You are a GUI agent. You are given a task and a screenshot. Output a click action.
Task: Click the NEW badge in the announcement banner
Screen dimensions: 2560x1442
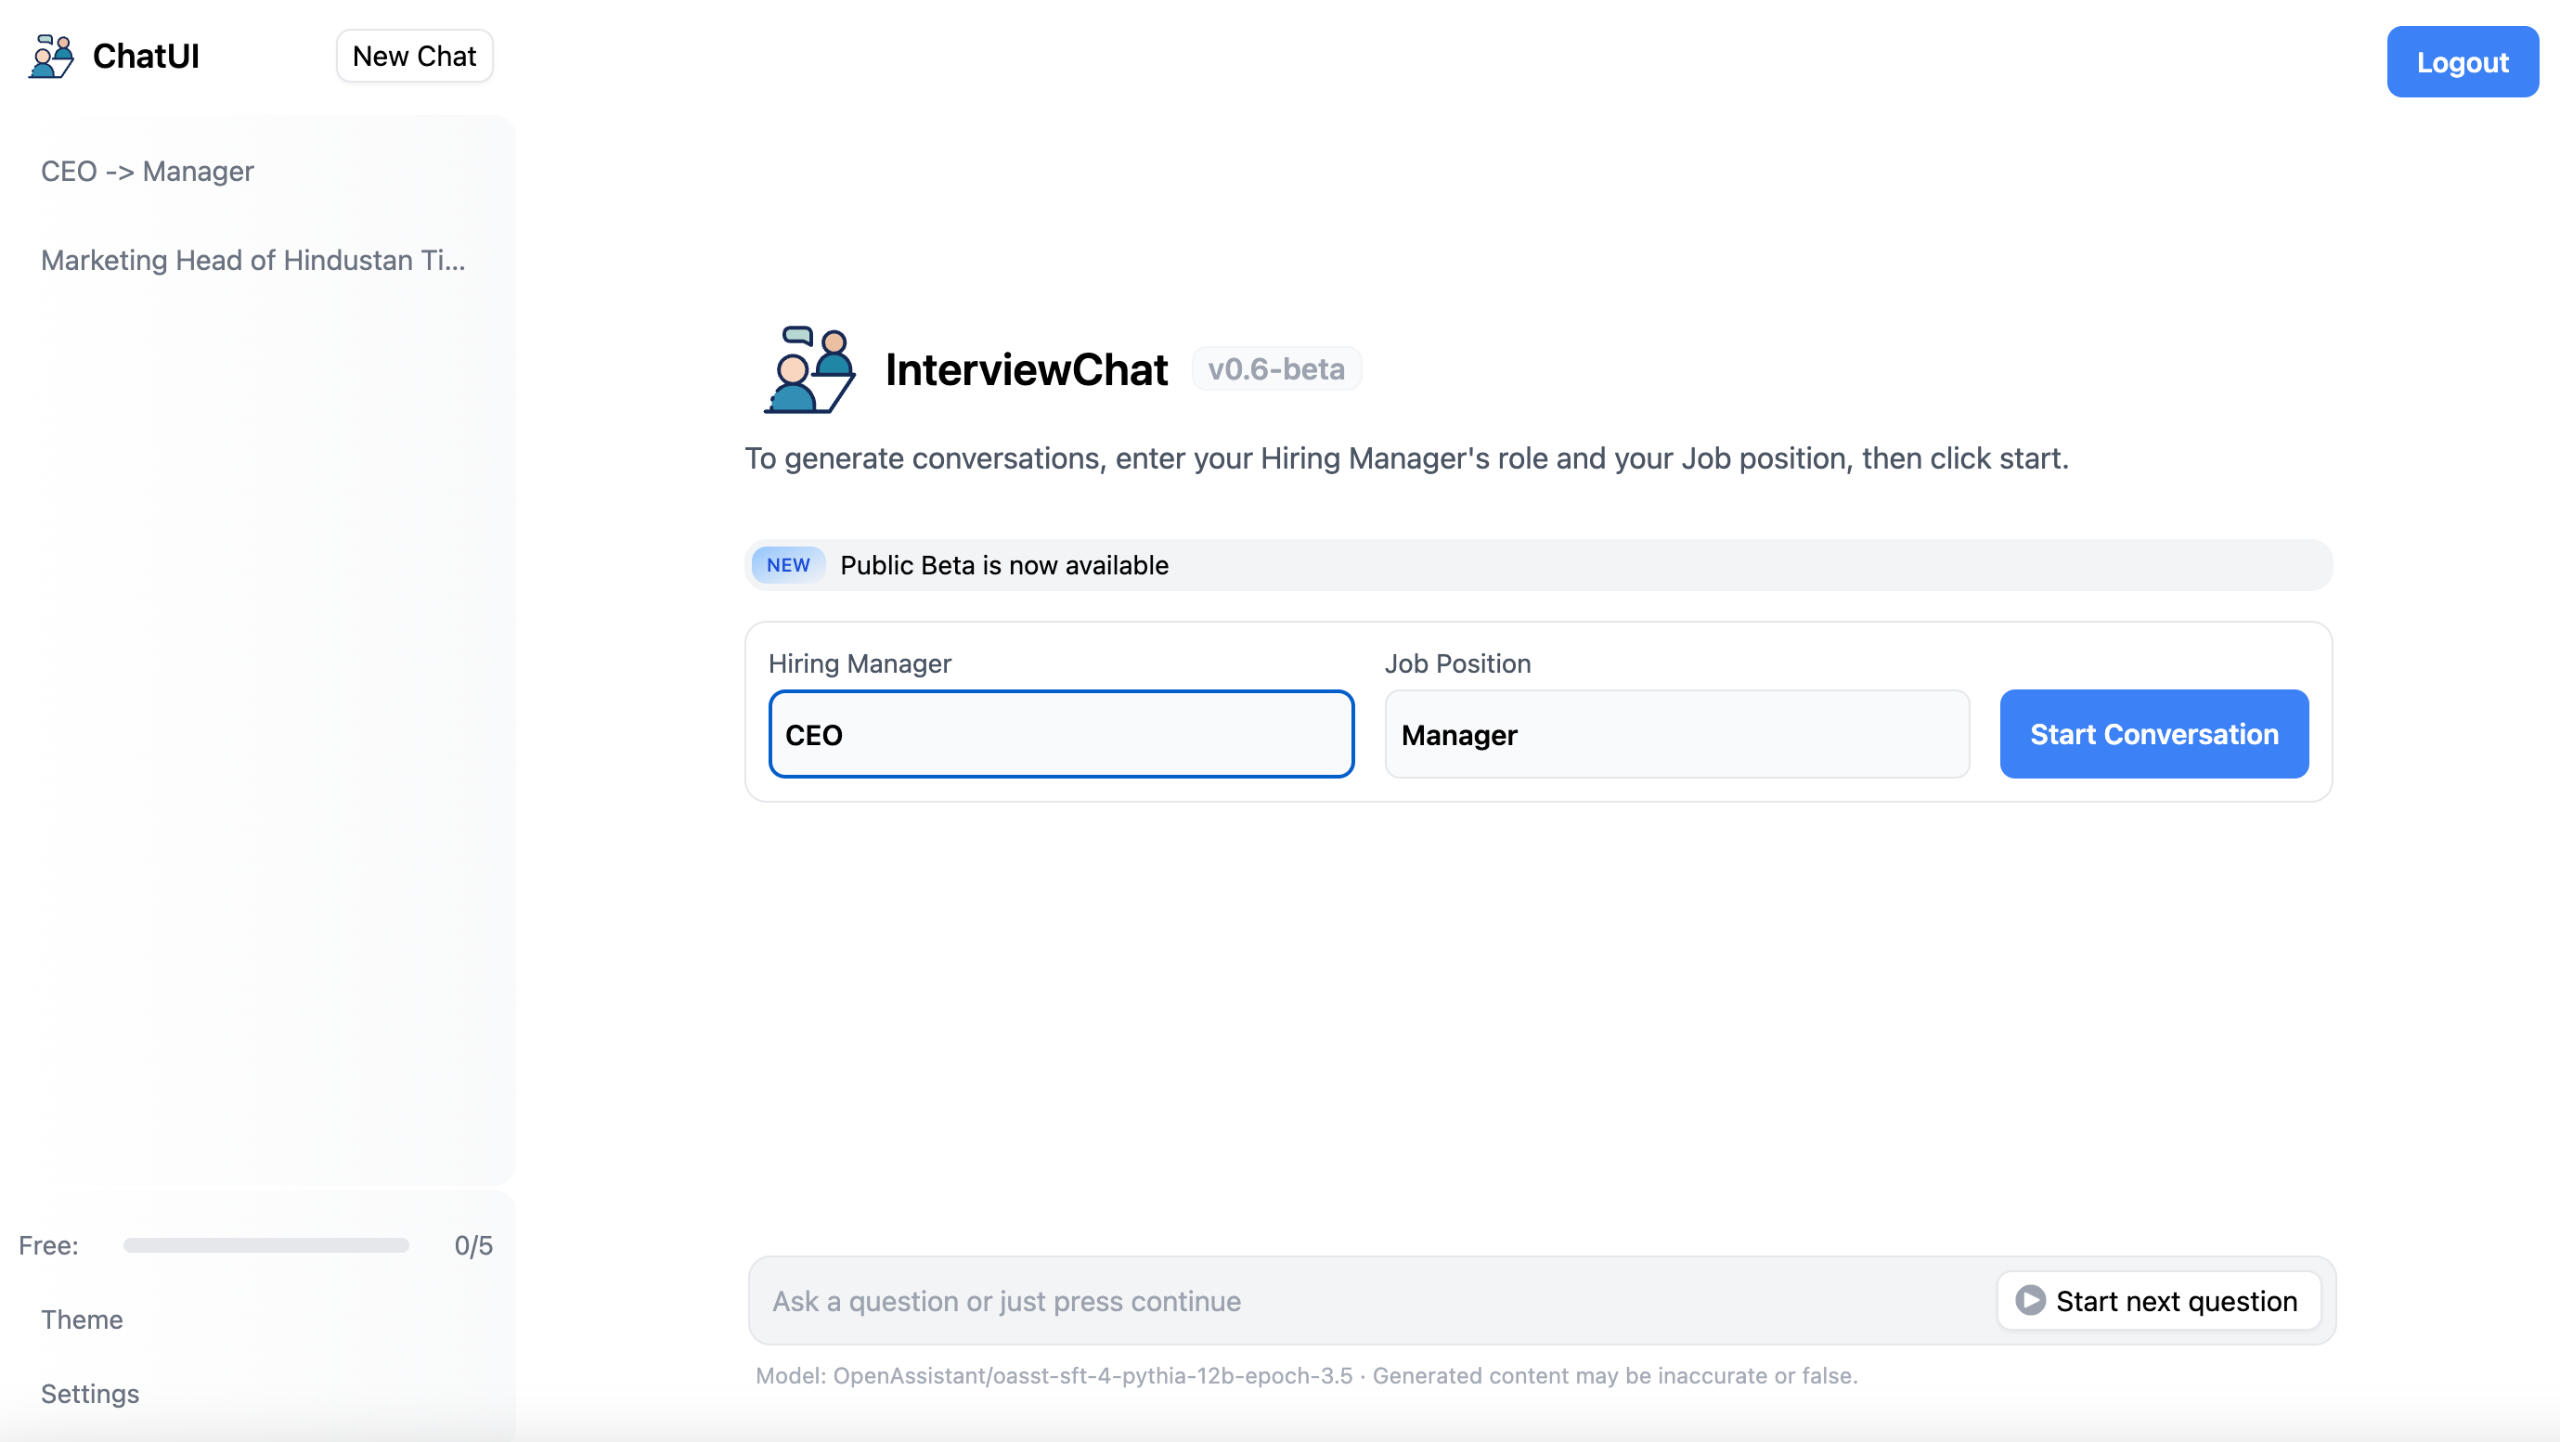788,565
